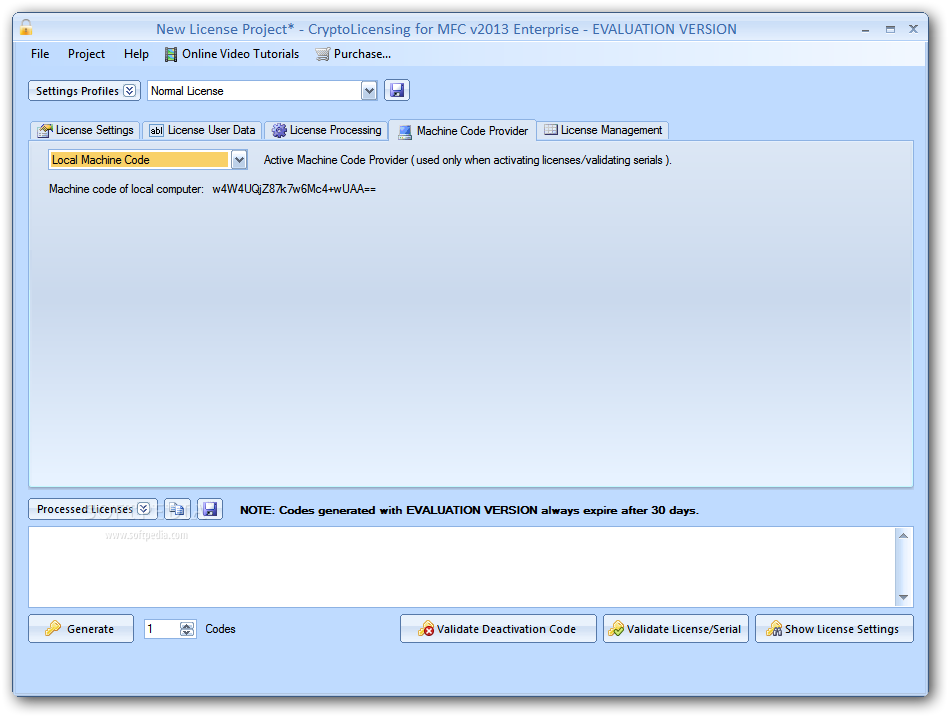Image resolution: width=949 pixels, height=717 pixels.
Task: Click the codes count stepper arrows
Action: pos(187,629)
